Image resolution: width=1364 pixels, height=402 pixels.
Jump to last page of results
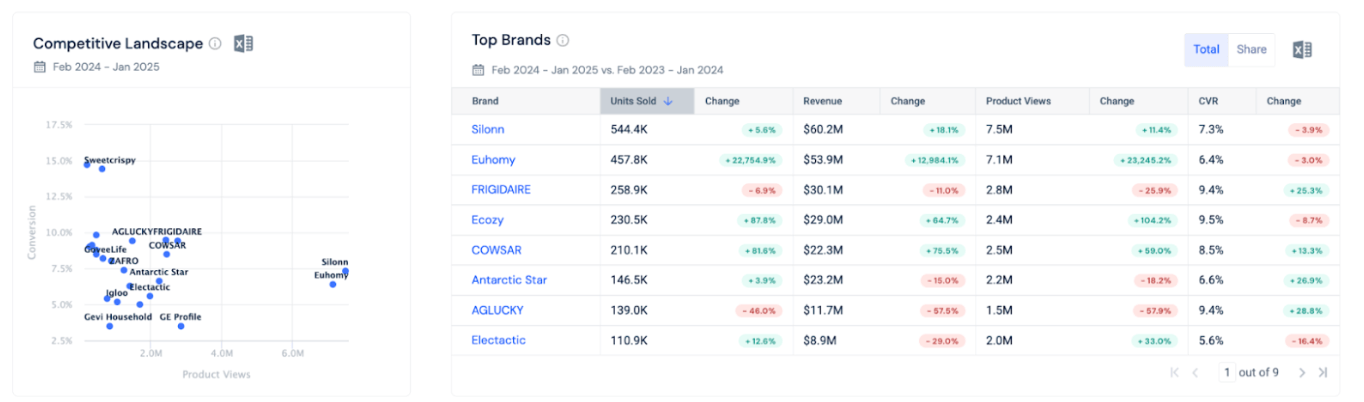[1323, 372]
